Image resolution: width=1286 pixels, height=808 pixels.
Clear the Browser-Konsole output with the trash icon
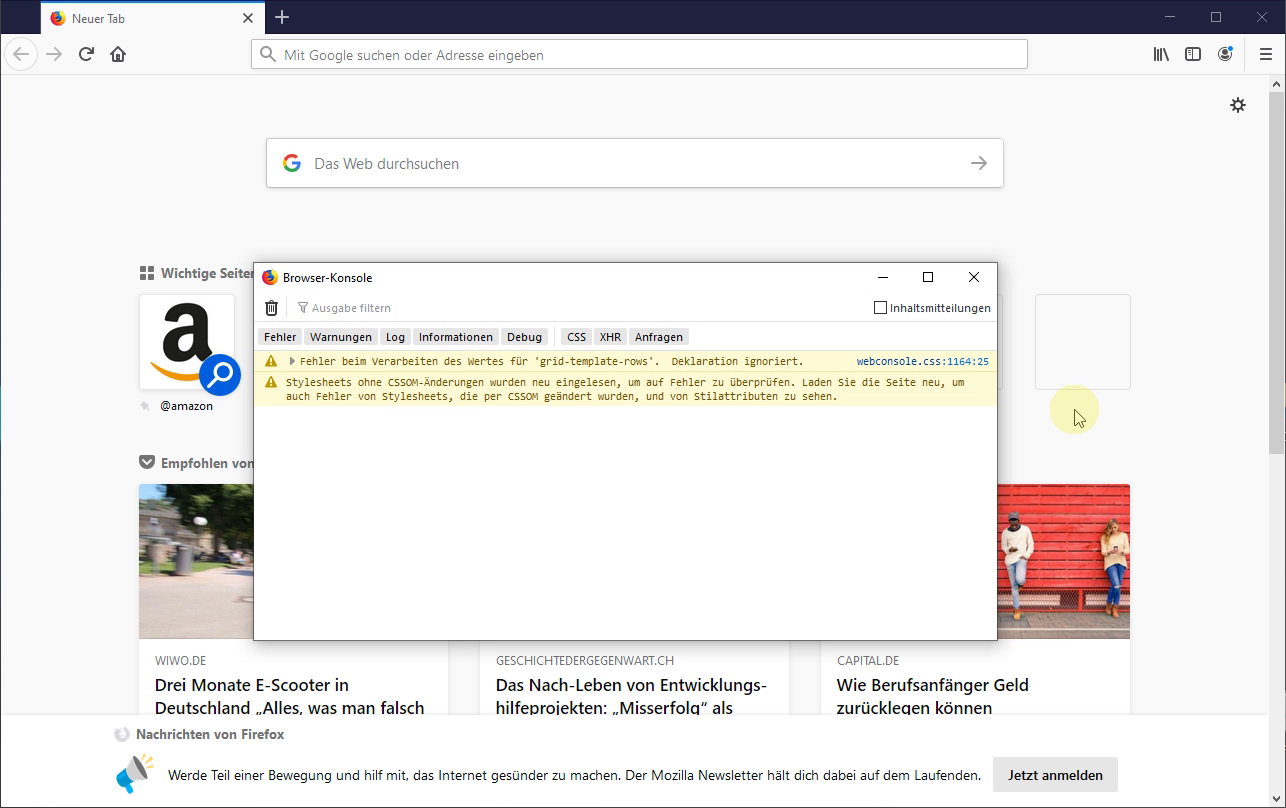[x=271, y=308]
